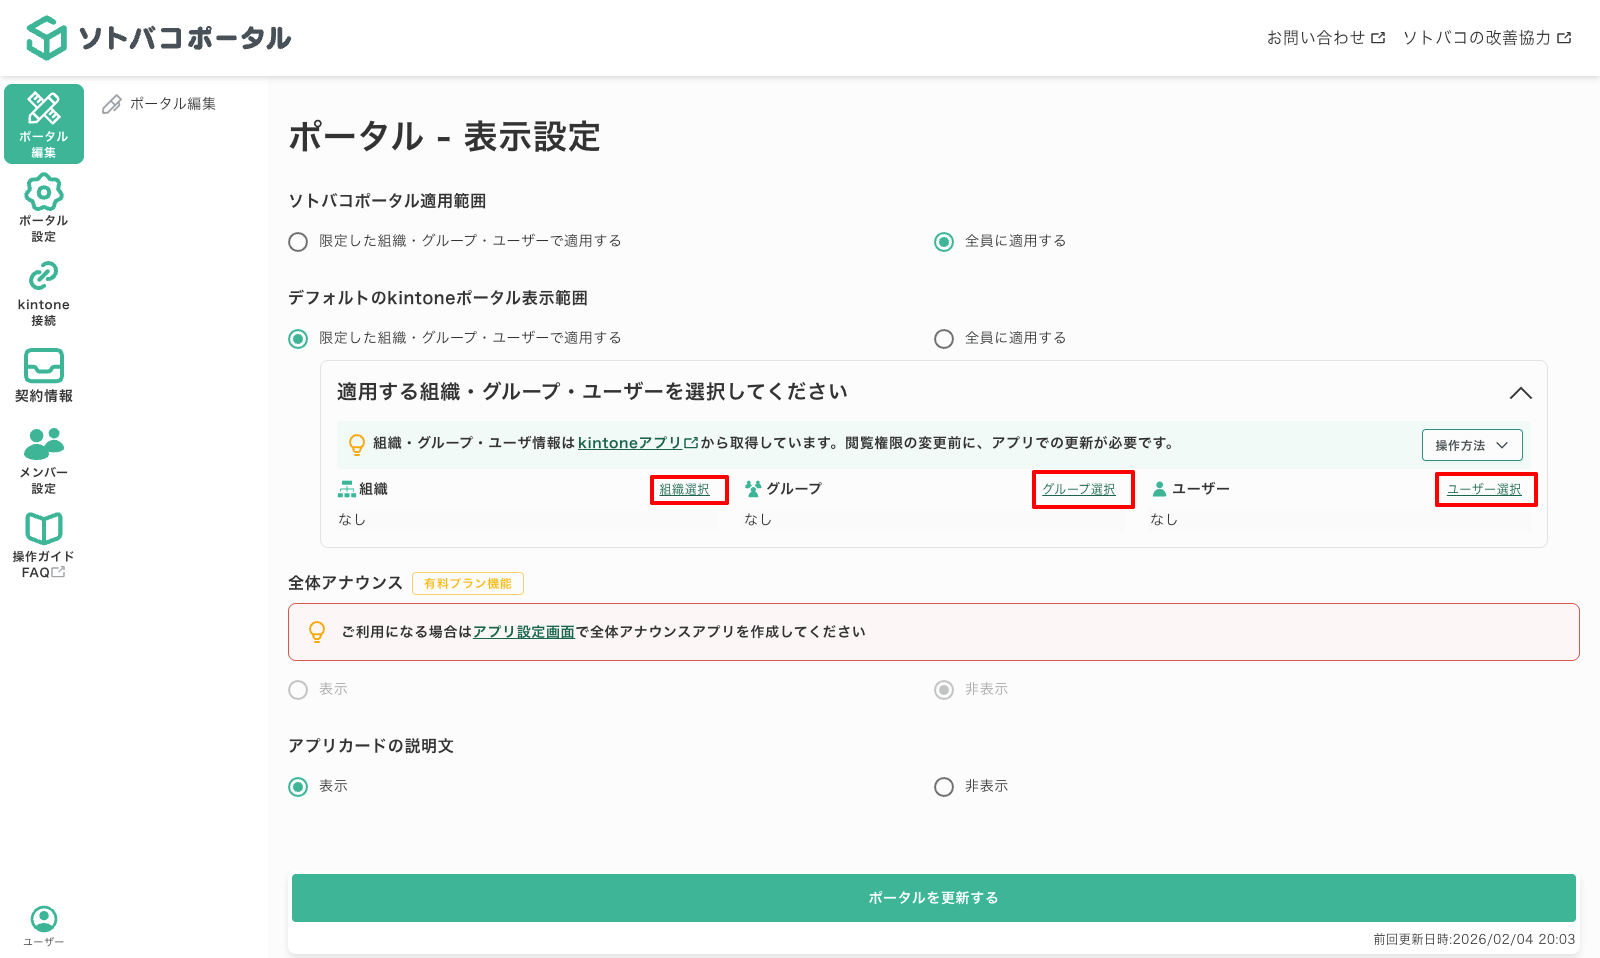
Task: Select 全員に適用する for ソトバコポータル適用範囲
Action: [943, 241]
